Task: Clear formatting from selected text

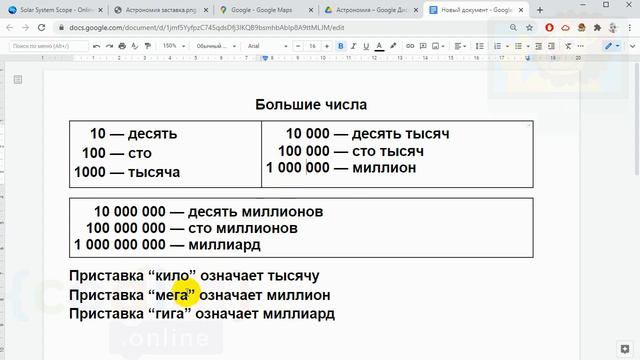Action: (x=568, y=46)
